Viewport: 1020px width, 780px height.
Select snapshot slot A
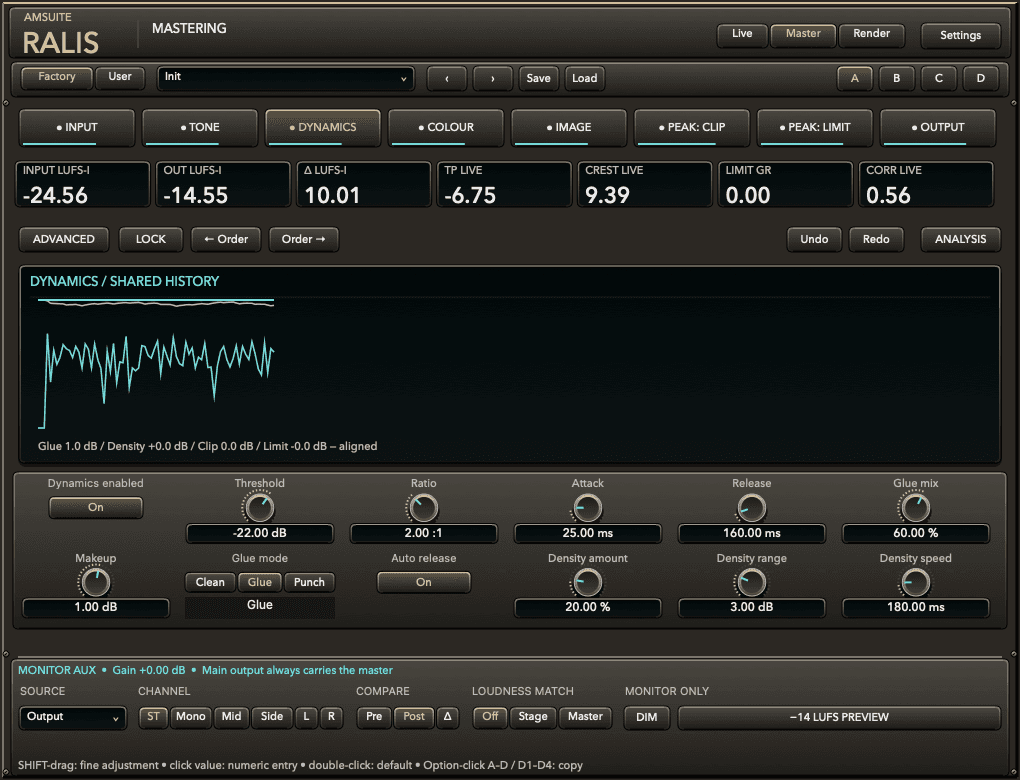tap(855, 78)
